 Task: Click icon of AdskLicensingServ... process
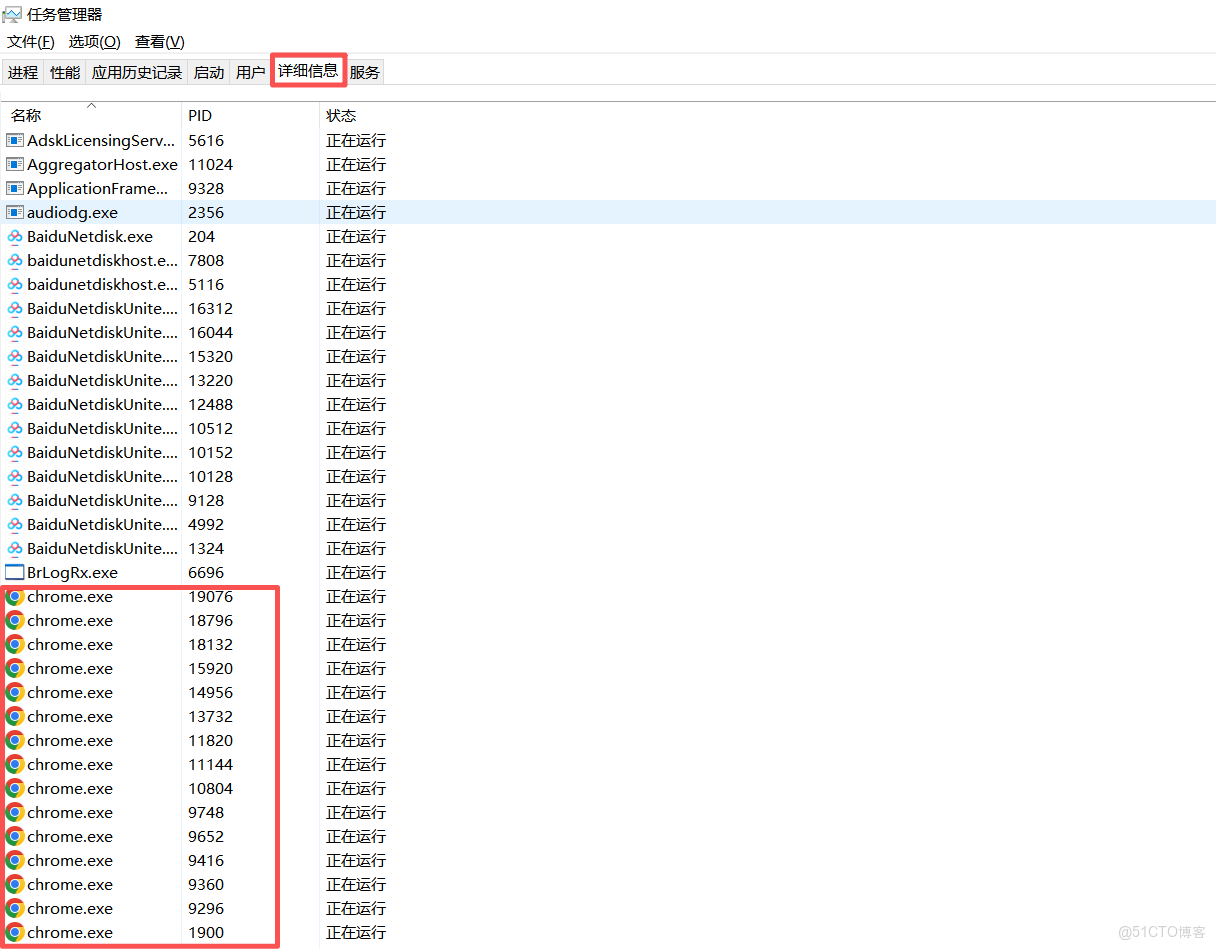pos(15,140)
